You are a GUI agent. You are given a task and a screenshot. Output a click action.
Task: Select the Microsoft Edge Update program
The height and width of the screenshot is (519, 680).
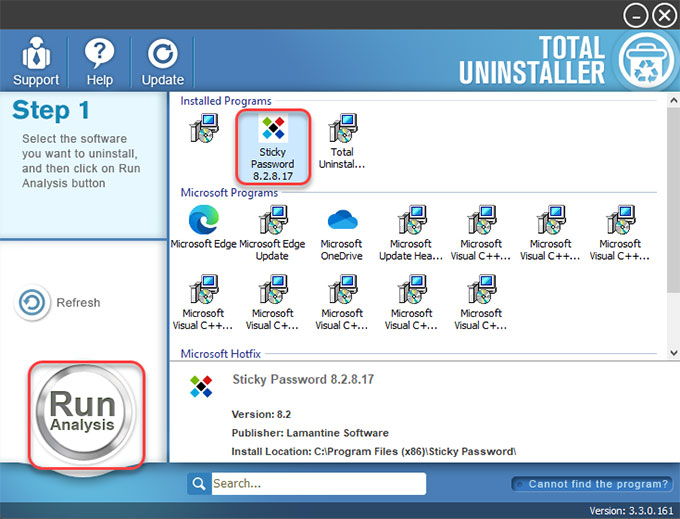[x=272, y=233]
